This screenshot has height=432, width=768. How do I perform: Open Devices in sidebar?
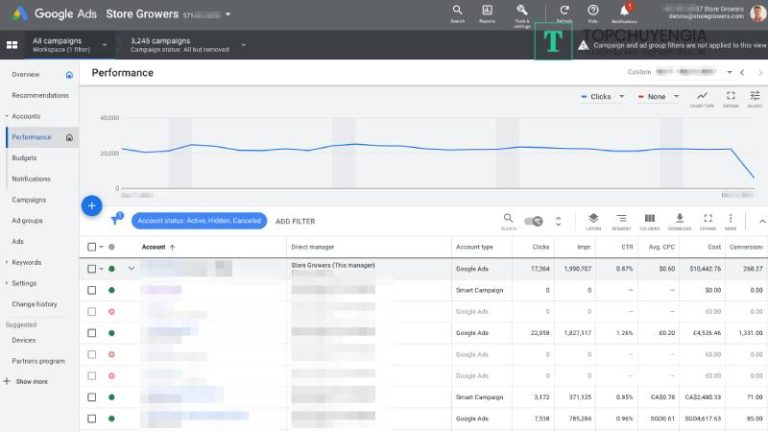[24, 340]
